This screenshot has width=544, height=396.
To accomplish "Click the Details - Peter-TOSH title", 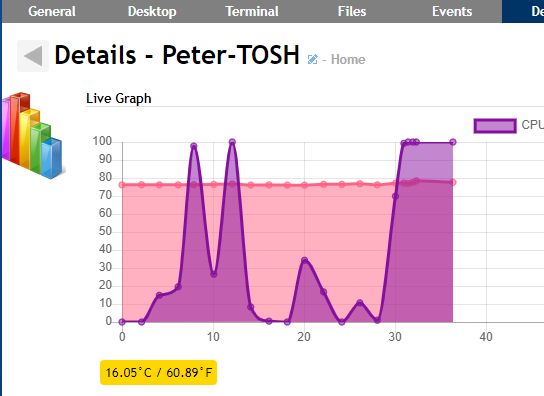I will 177,55.
